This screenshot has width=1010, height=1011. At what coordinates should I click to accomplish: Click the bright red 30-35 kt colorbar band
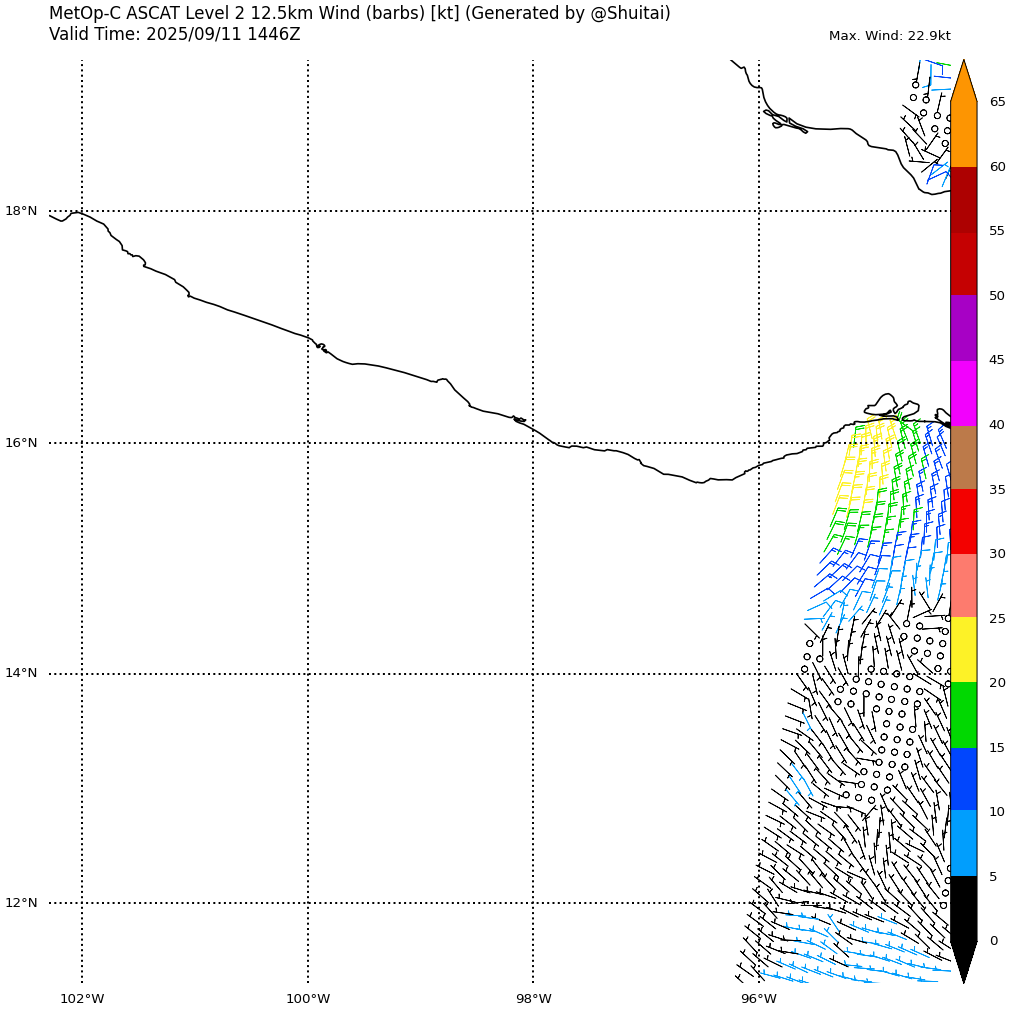pos(964,522)
